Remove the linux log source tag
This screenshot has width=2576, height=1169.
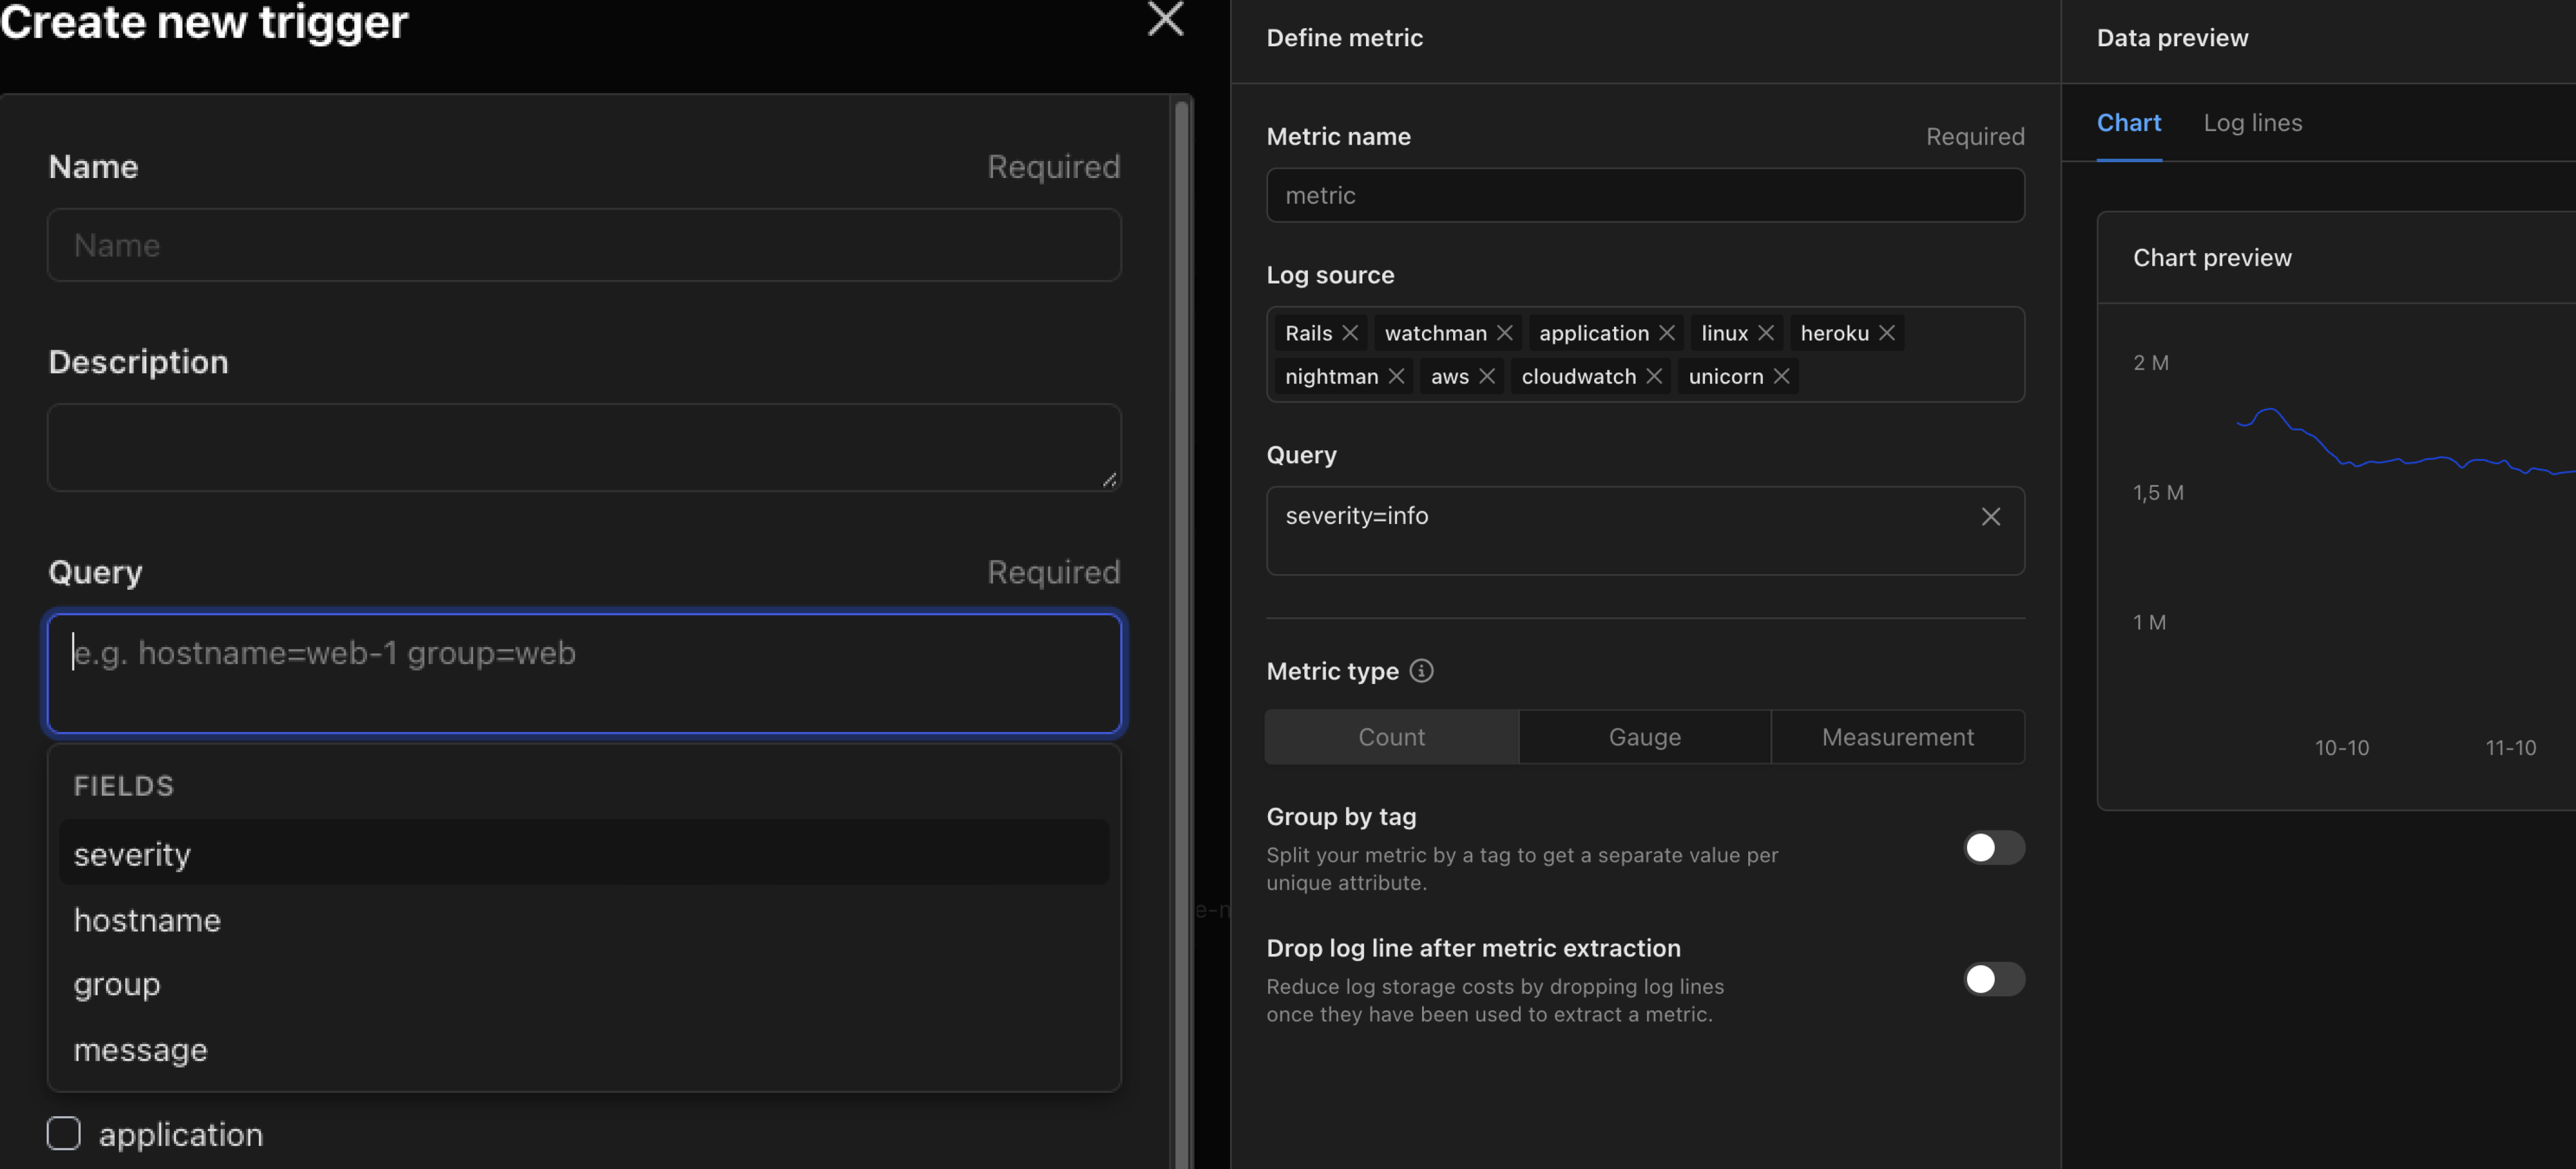coord(1766,333)
